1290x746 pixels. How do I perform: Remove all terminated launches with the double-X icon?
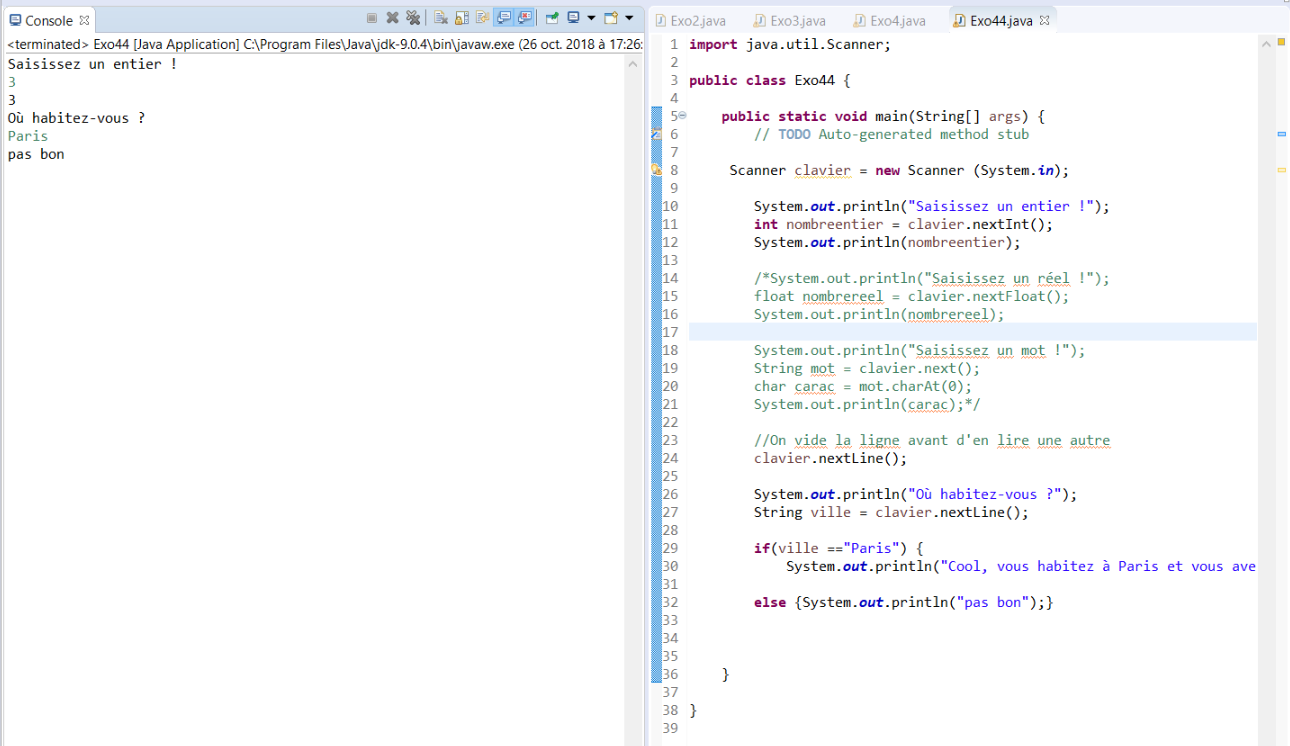point(412,18)
